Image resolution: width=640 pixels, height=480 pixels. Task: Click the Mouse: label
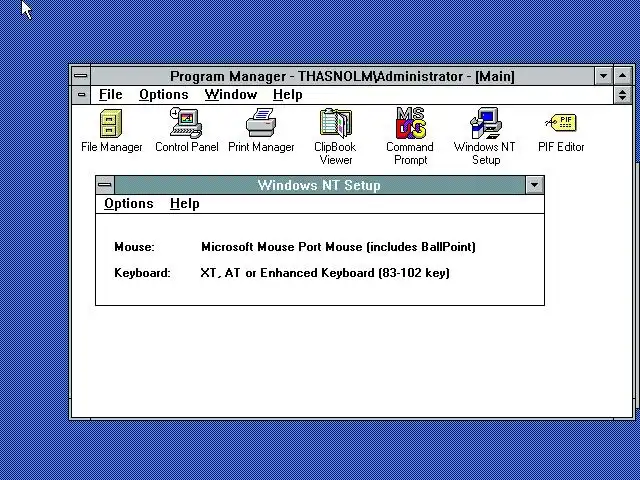coord(134,247)
